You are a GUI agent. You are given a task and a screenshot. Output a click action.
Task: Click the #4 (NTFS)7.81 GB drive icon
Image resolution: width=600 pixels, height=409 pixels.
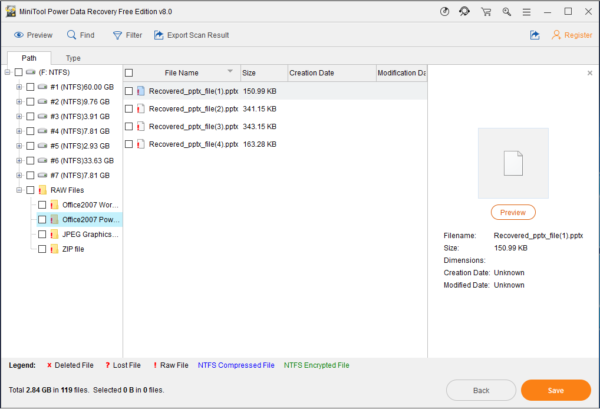click(43, 131)
